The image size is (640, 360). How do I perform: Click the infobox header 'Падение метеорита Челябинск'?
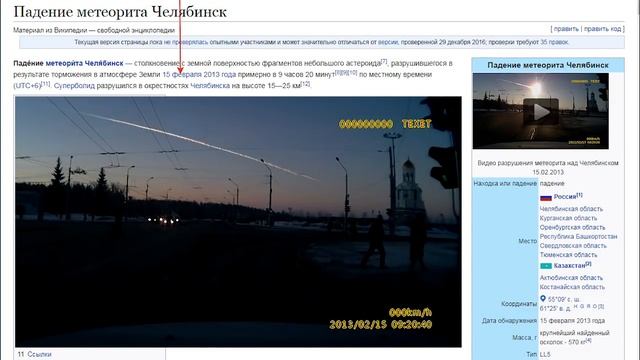pyautogui.click(x=548, y=65)
